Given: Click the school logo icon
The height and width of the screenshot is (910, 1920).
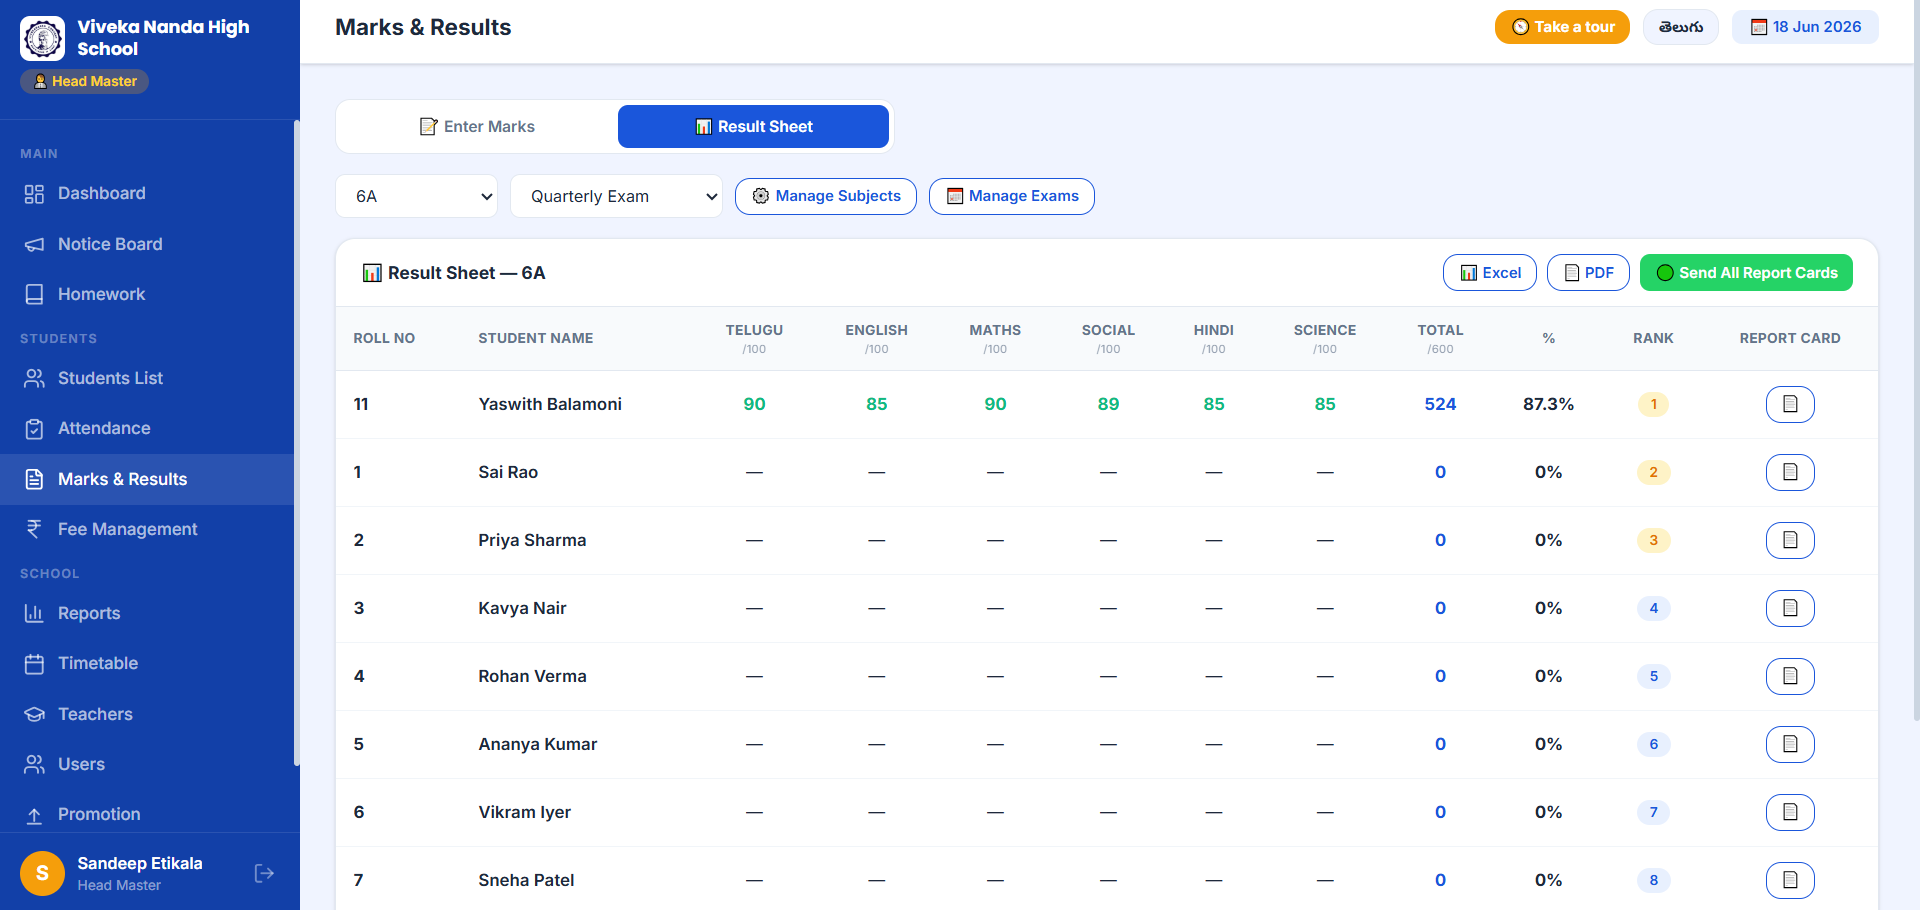Looking at the screenshot, I should [x=43, y=38].
